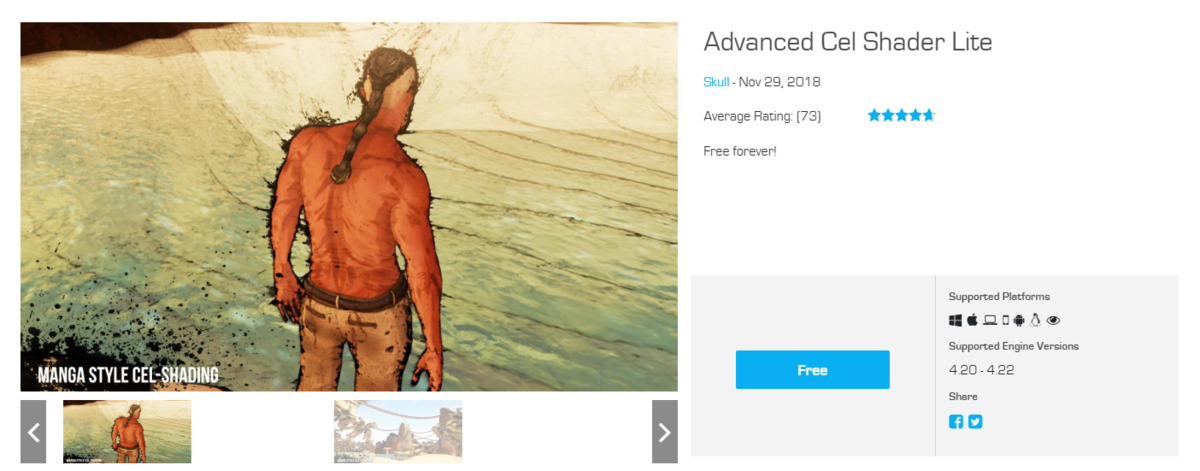Click the Android robot platform icon
The height and width of the screenshot is (471, 1200).
click(x=1019, y=320)
